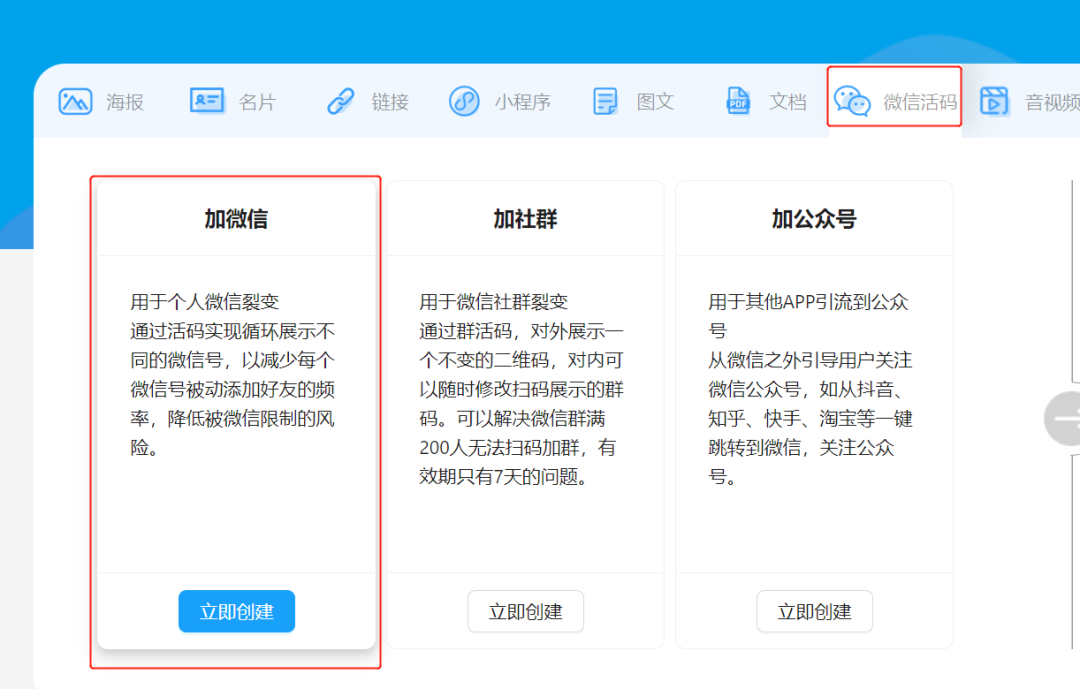The height and width of the screenshot is (689, 1080).
Task: Open the 图文 tab
Action: pyautogui.click(x=655, y=102)
